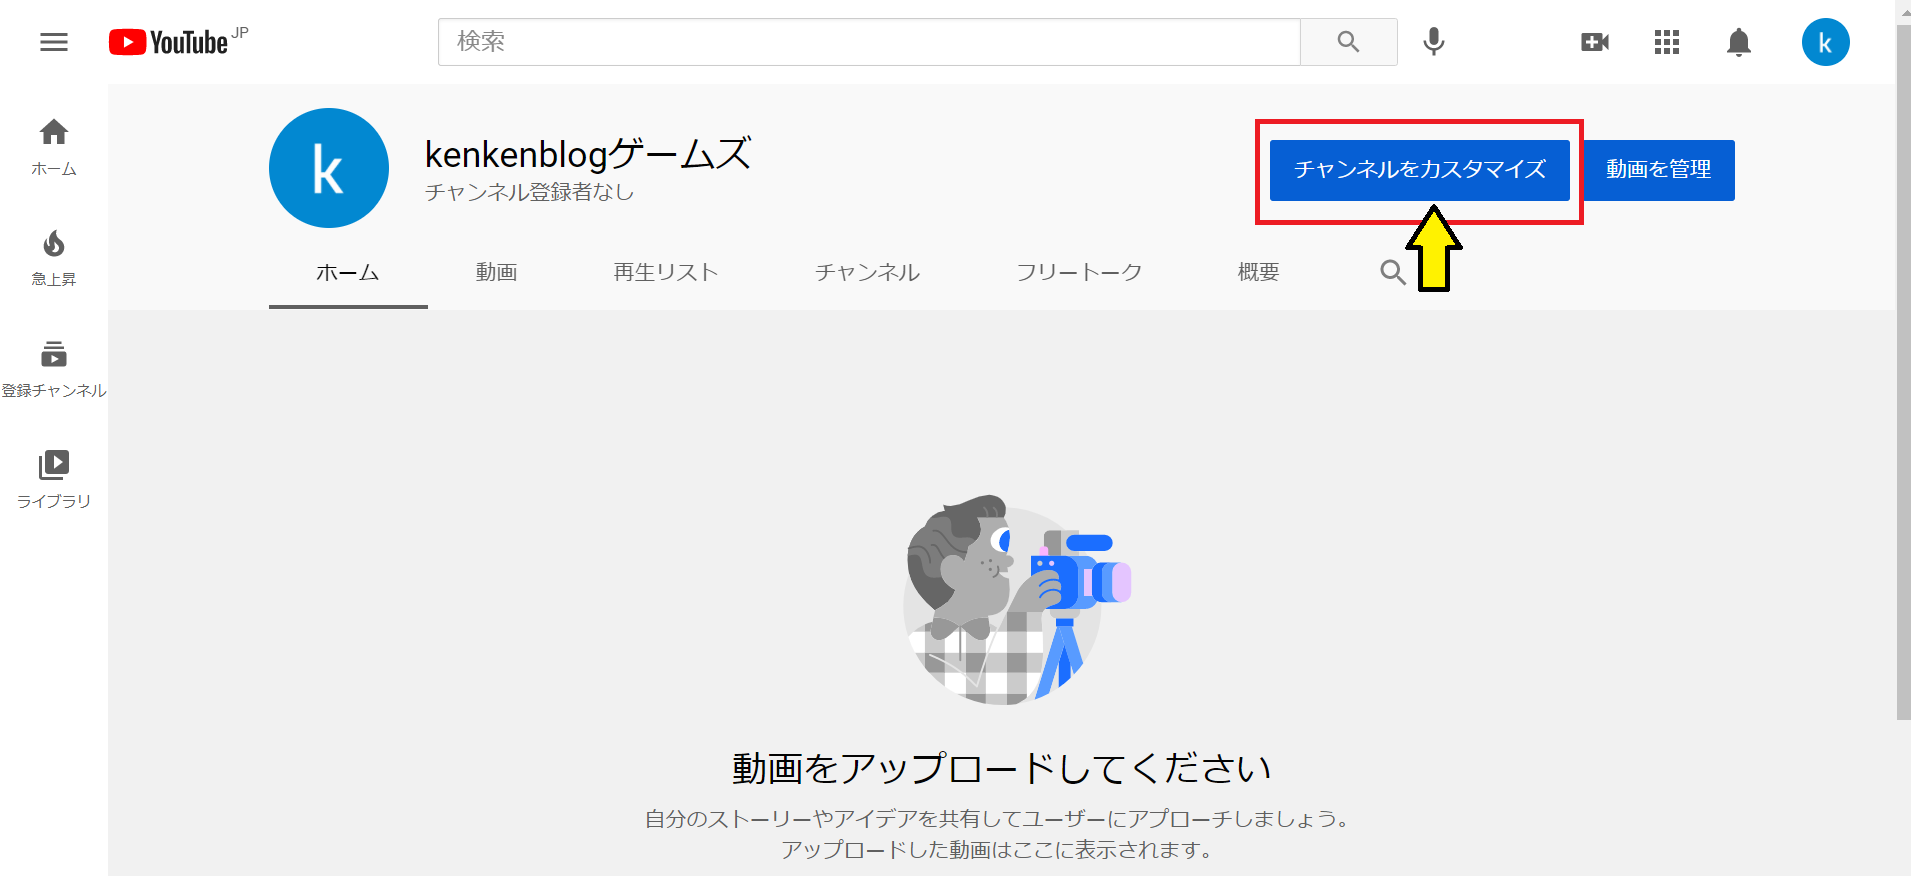Go to ホーム in the sidebar
Viewport: 1911px width, 896px height.
coord(54,147)
